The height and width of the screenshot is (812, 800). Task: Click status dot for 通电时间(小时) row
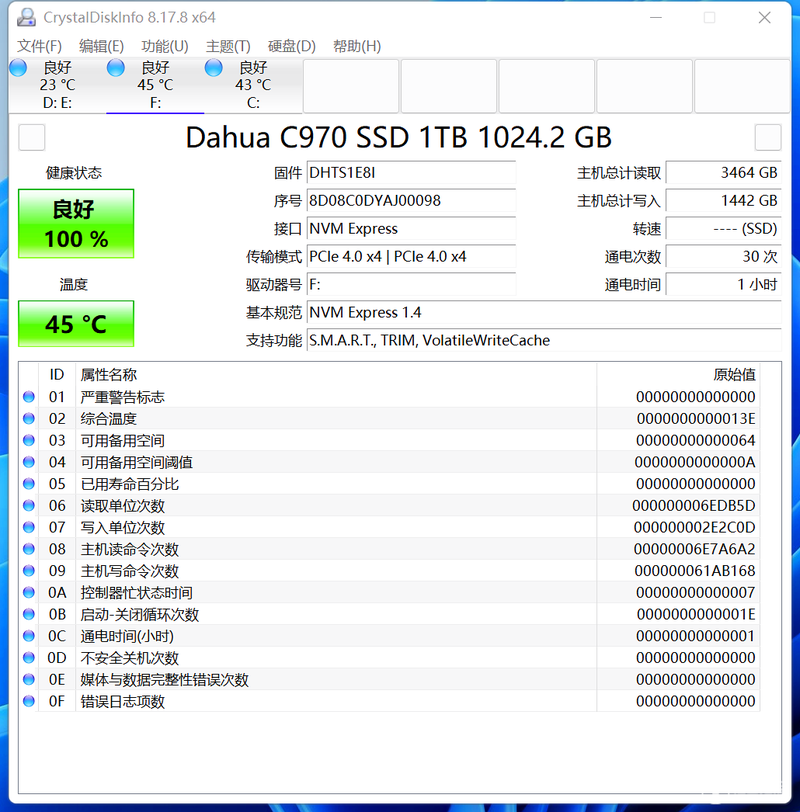[29, 636]
